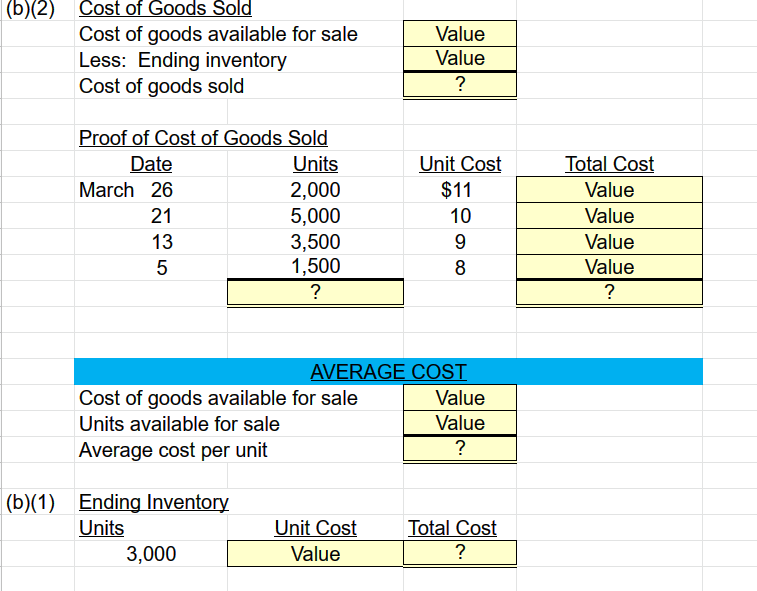Select the 1,500 units cell
The width and height of the screenshot is (757, 591).
(315, 267)
